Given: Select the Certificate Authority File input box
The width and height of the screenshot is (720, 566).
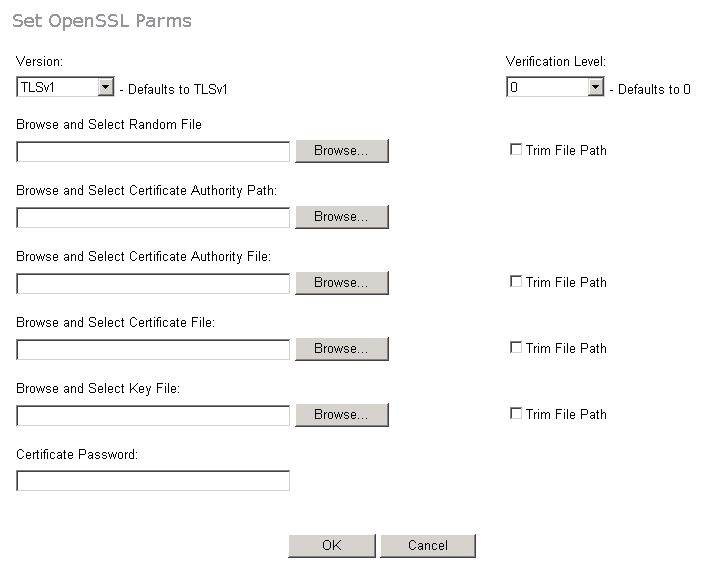Looking at the screenshot, I should tap(153, 284).
